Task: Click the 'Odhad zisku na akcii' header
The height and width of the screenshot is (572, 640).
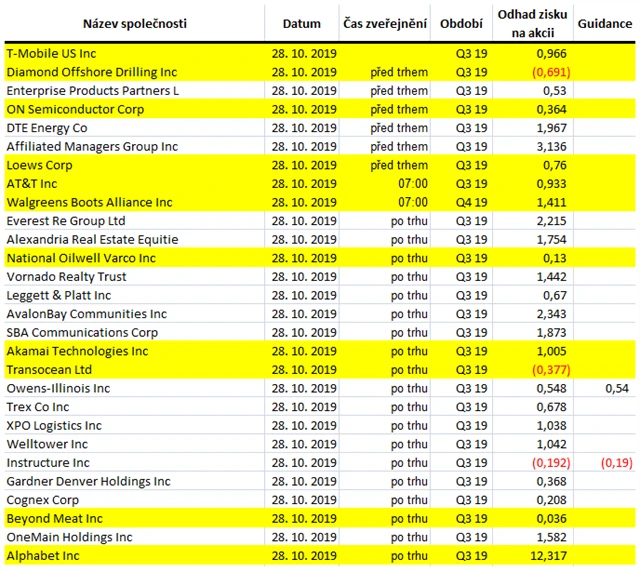Action: pyautogui.click(x=533, y=24)
